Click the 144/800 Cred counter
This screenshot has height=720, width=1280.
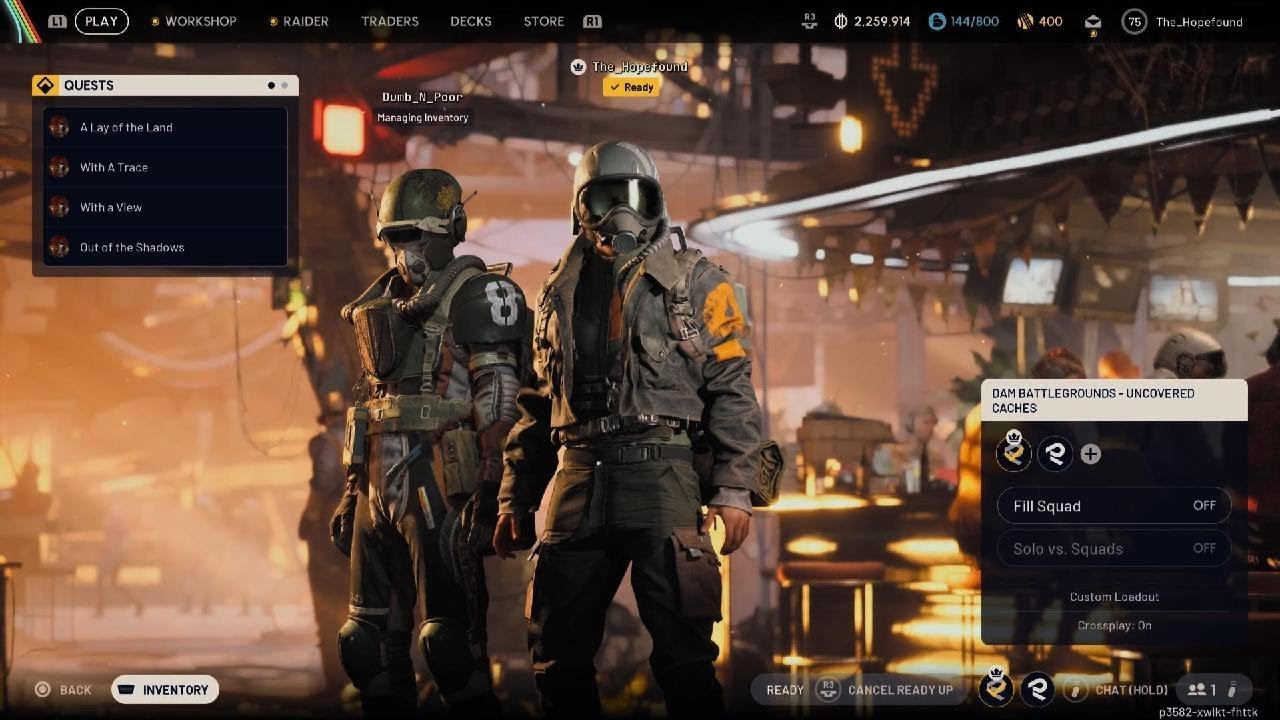(x=974, y=21)
